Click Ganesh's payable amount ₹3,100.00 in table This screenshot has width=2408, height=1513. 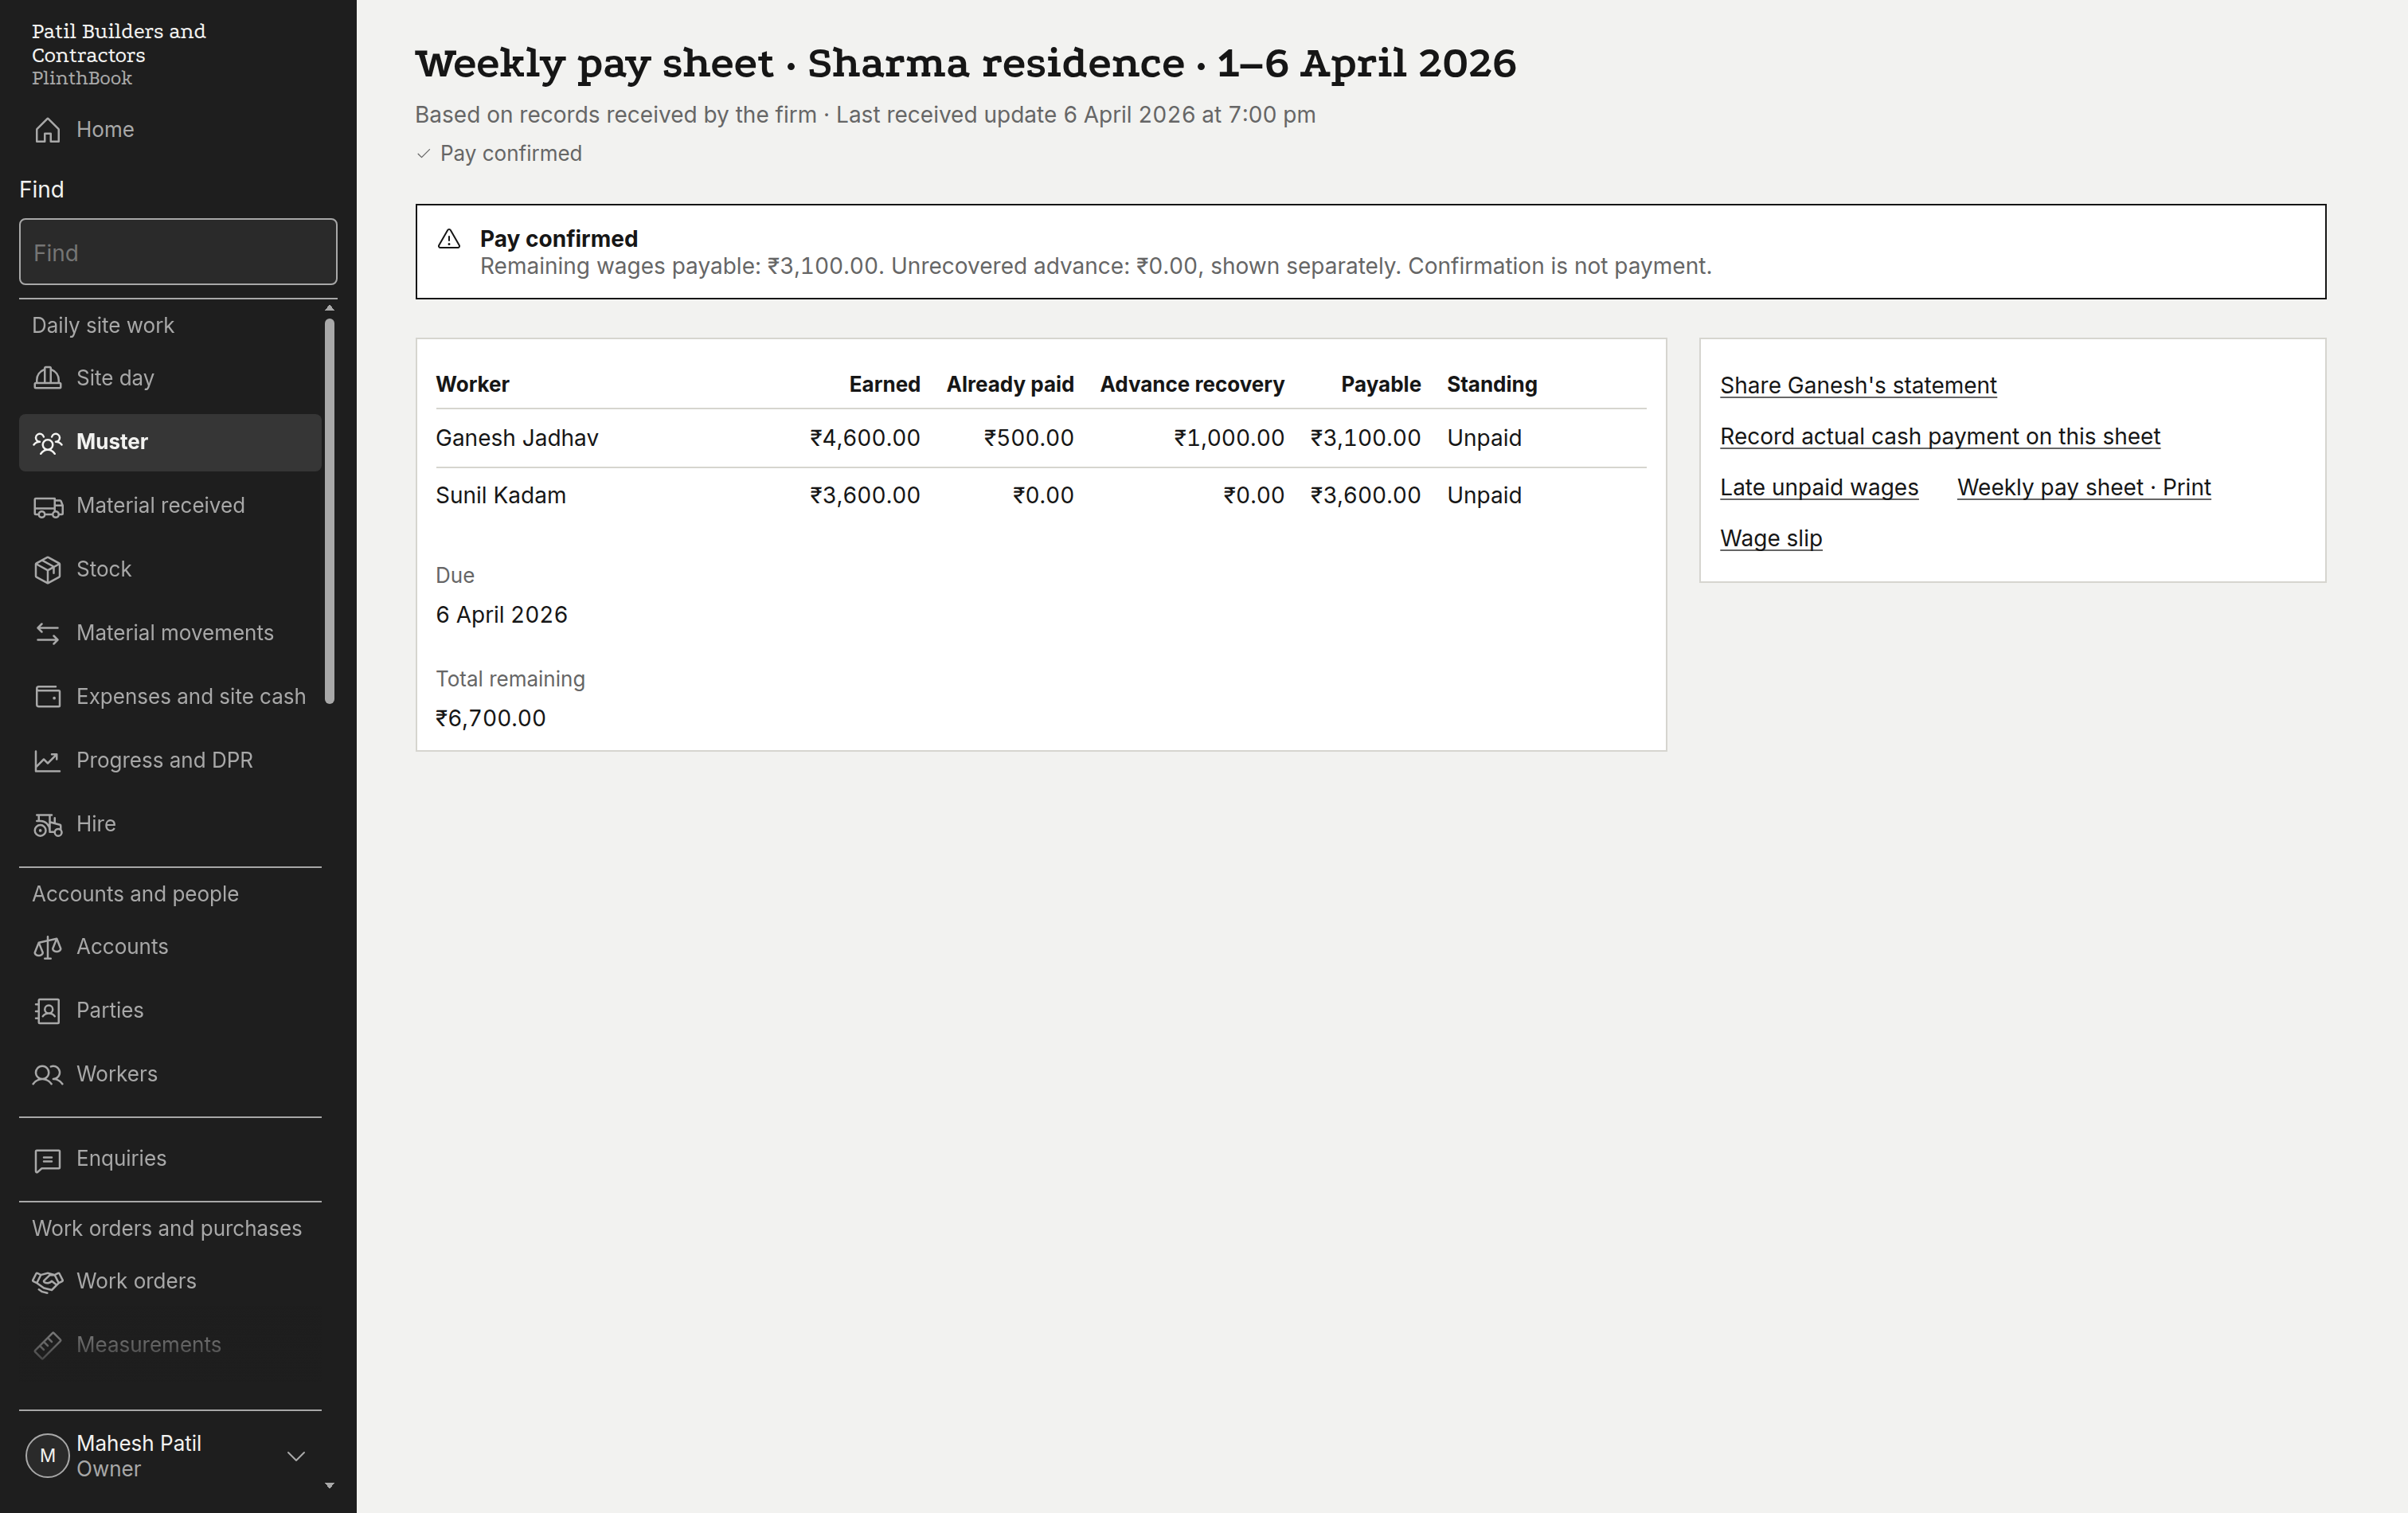click(x=1365, y=438)
